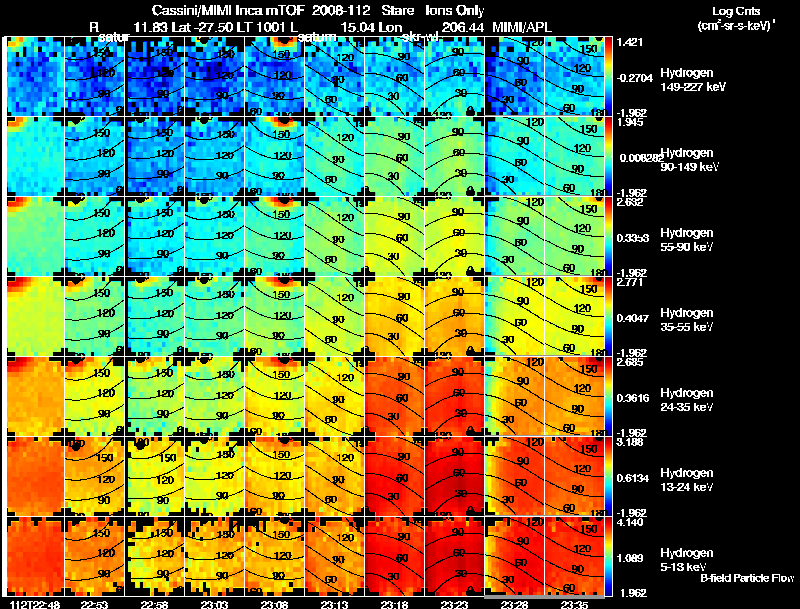Click the 112T22:48 time label
This screenshot has width=800, height=609.
click(x=35, y=604)
